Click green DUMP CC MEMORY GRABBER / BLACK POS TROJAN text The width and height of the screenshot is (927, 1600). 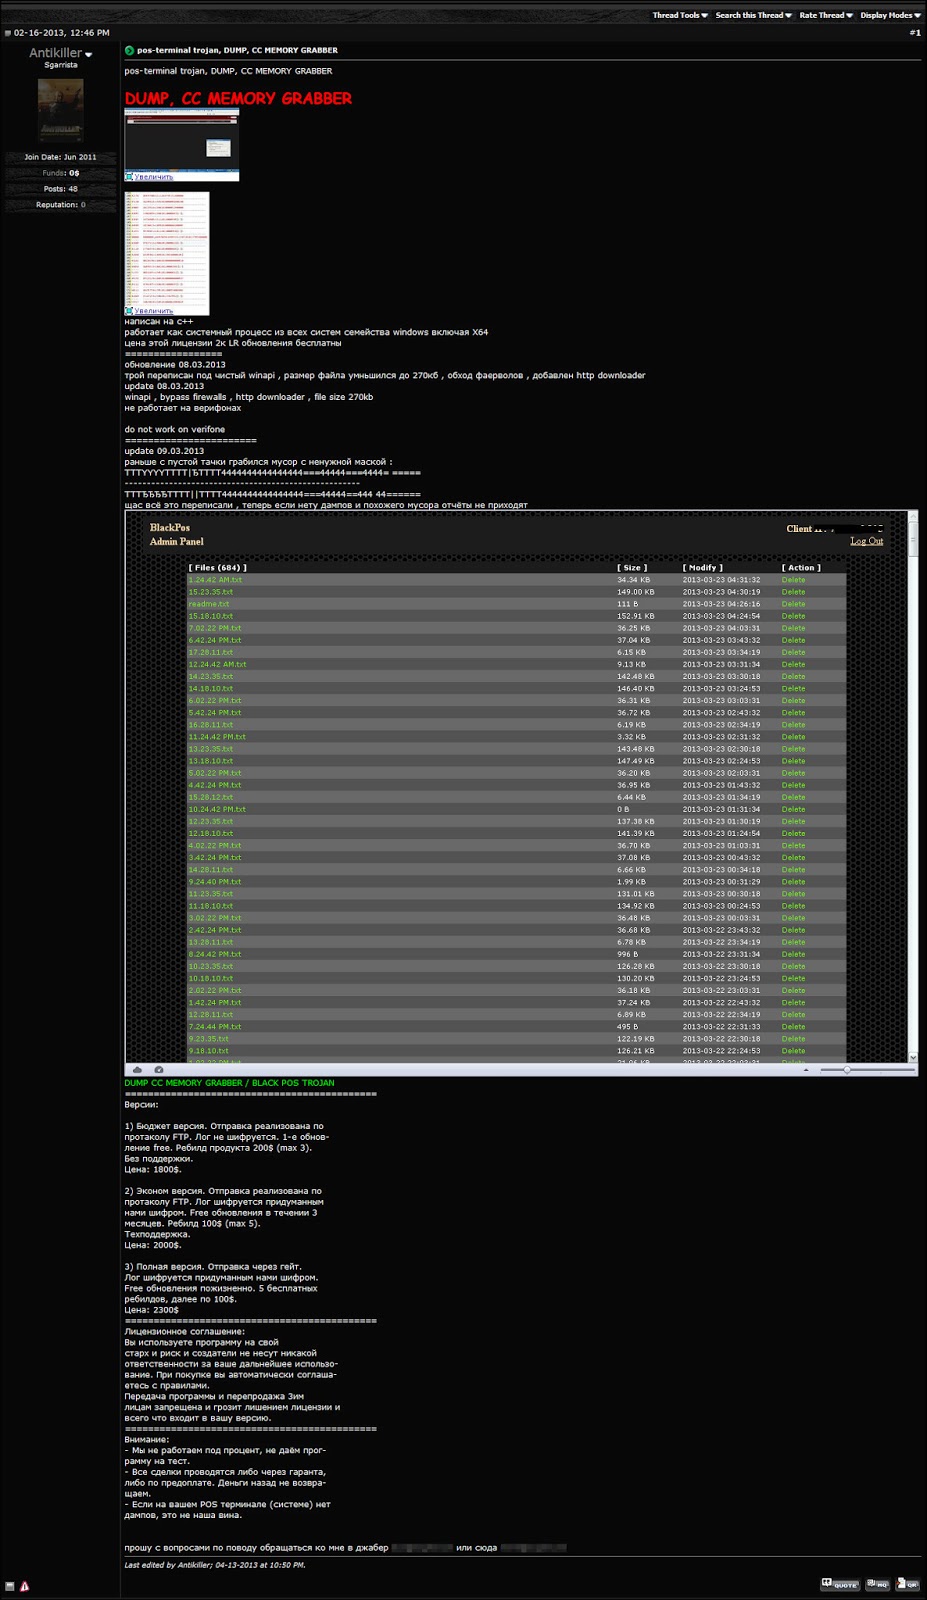(229, 1083)
